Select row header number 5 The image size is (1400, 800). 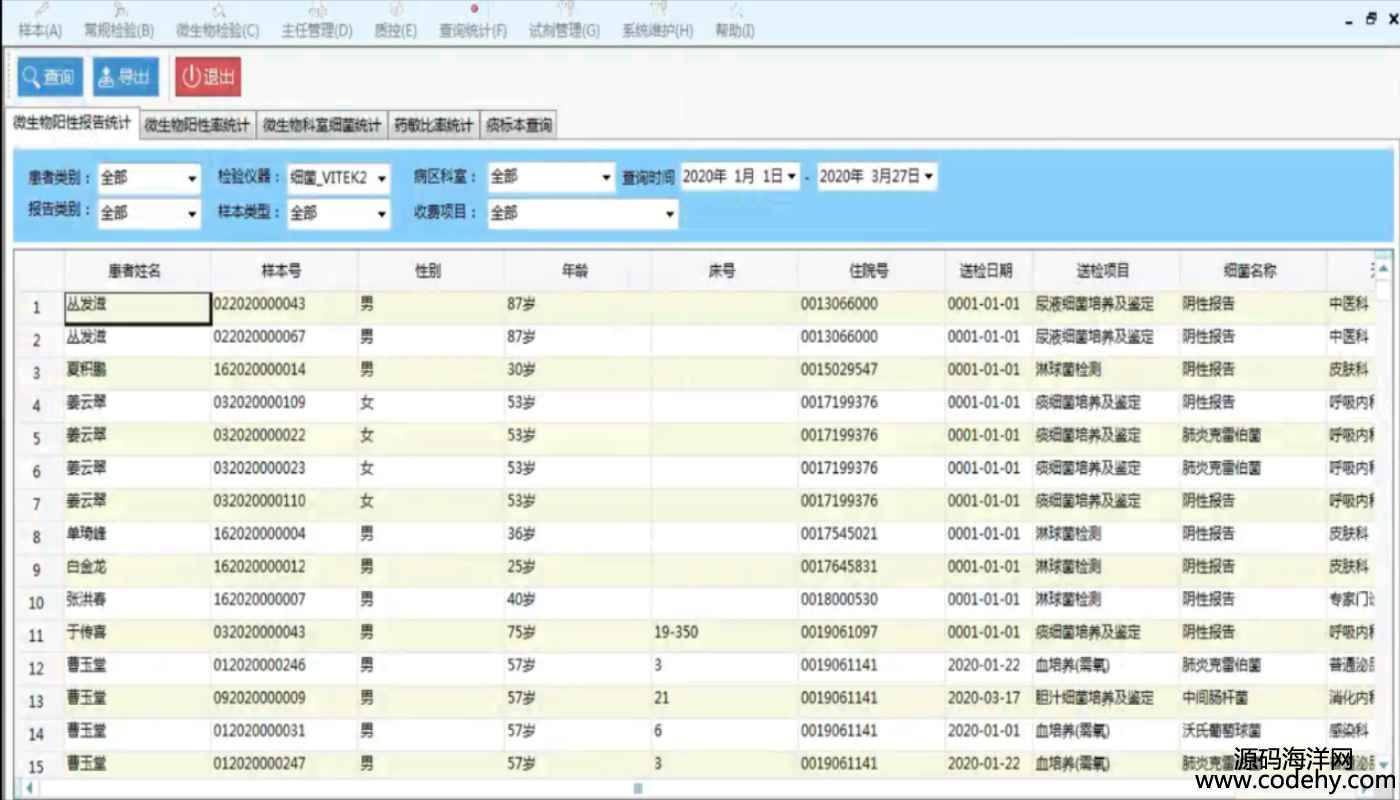40,438
